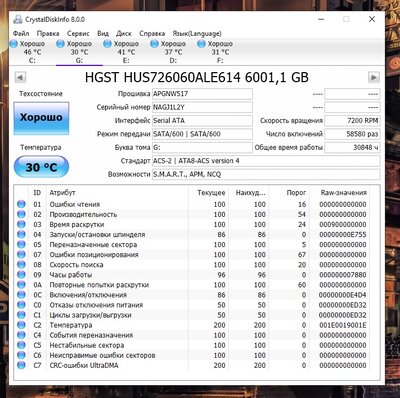Click status icon for C1 Циклы загрузки/выгрузки

click(21, 315)
